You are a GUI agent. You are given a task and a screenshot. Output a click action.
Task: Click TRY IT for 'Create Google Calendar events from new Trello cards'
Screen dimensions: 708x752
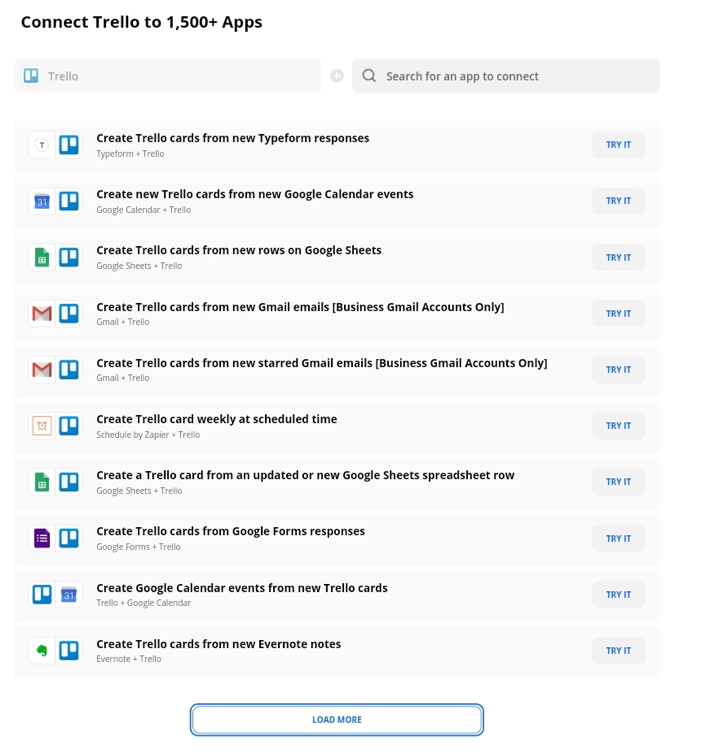point(618,595)
